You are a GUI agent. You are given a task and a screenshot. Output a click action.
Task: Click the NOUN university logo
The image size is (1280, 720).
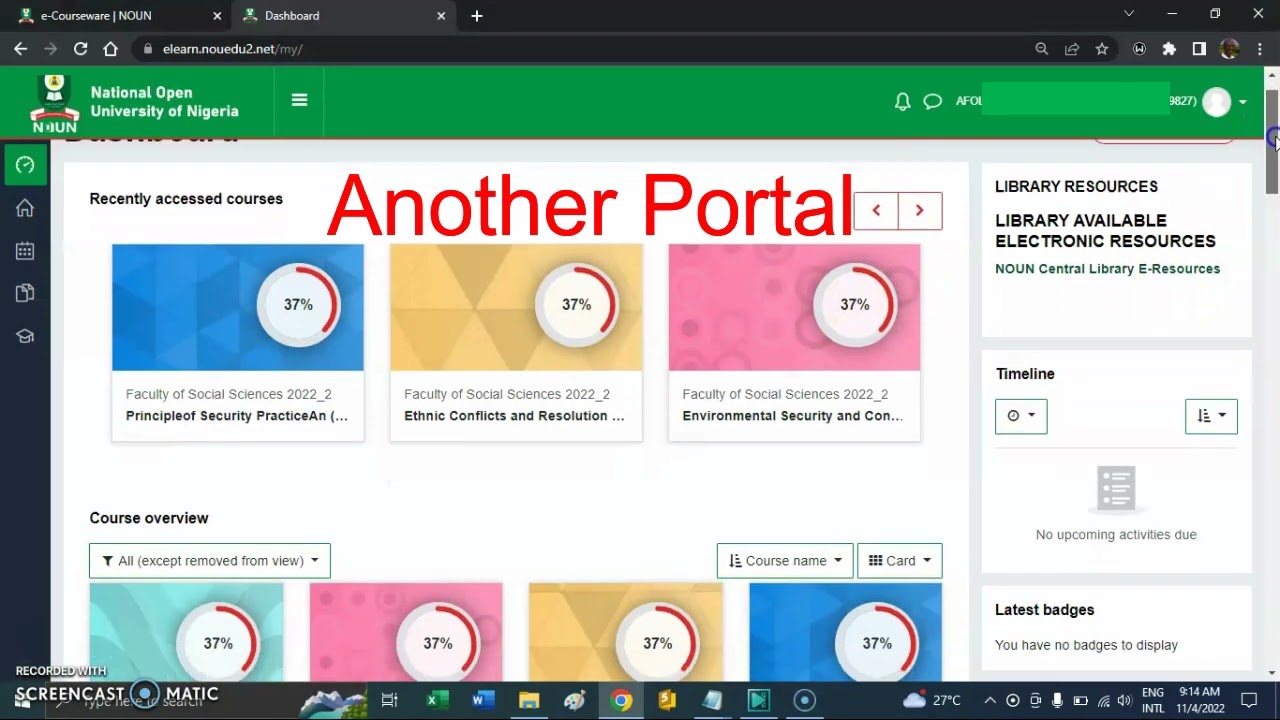[55, 103]
